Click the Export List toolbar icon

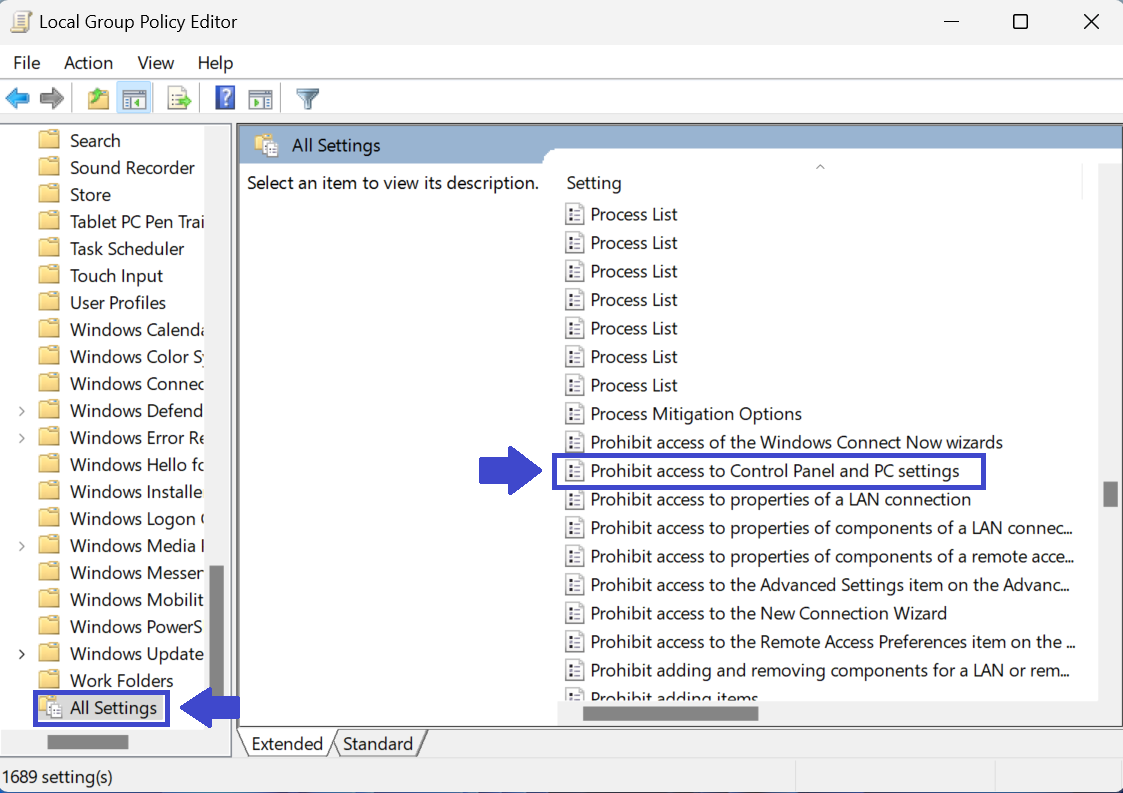[x=179, y=98]
